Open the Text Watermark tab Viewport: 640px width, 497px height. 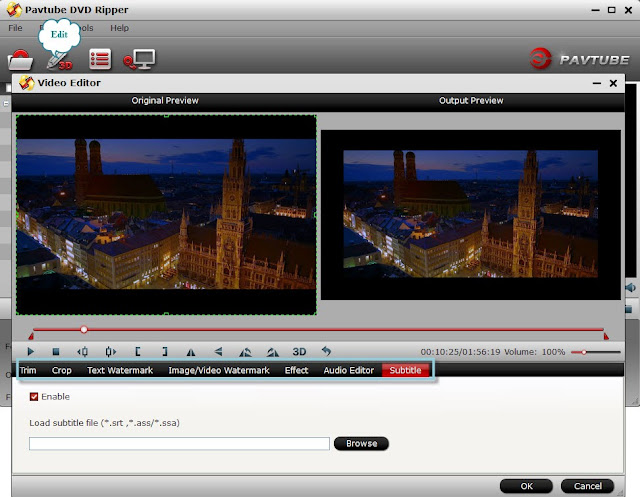[120, 370]
